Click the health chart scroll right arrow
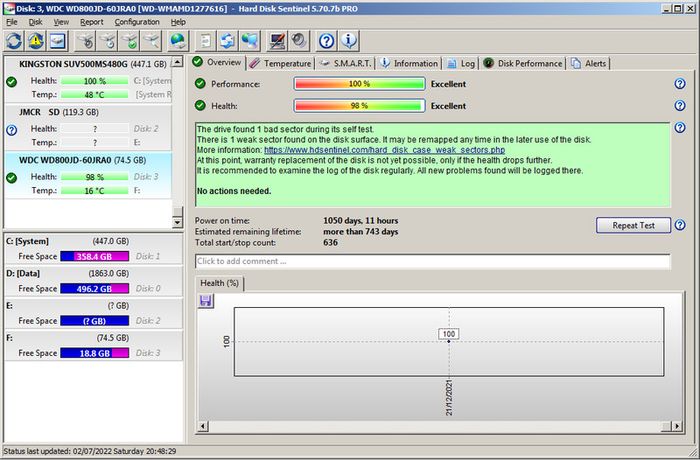 click(x=677, y=427)
